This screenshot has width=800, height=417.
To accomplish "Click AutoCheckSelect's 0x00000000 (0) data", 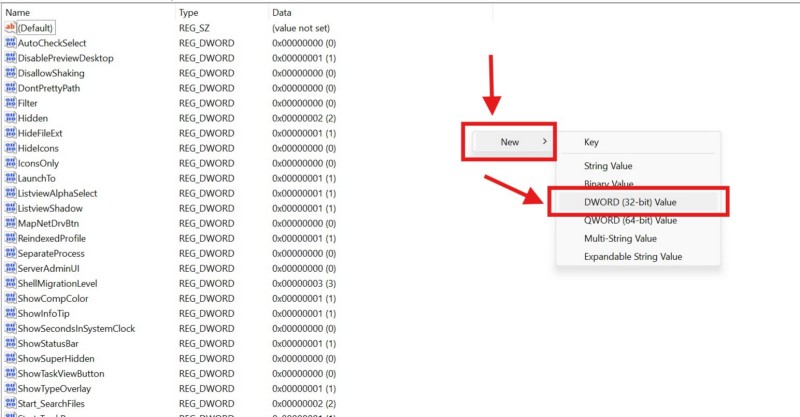I will tap(304, 43).
